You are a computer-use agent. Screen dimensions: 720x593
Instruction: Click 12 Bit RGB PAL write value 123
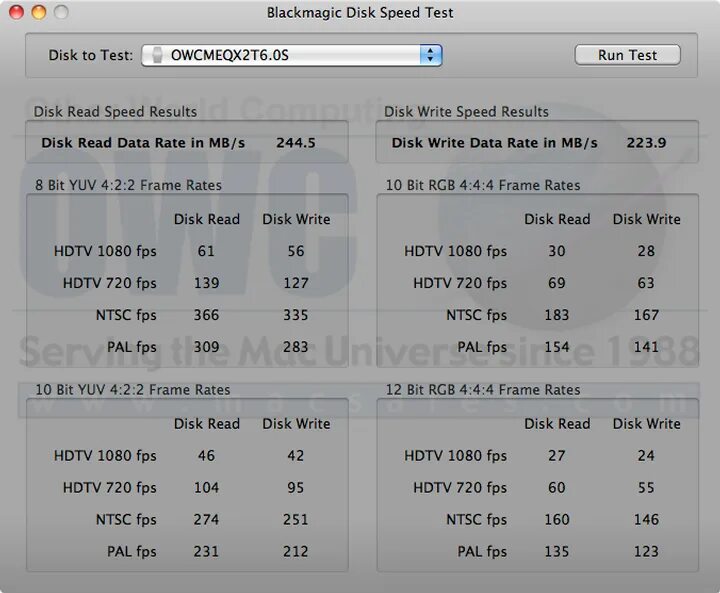(x=646, y=551)
